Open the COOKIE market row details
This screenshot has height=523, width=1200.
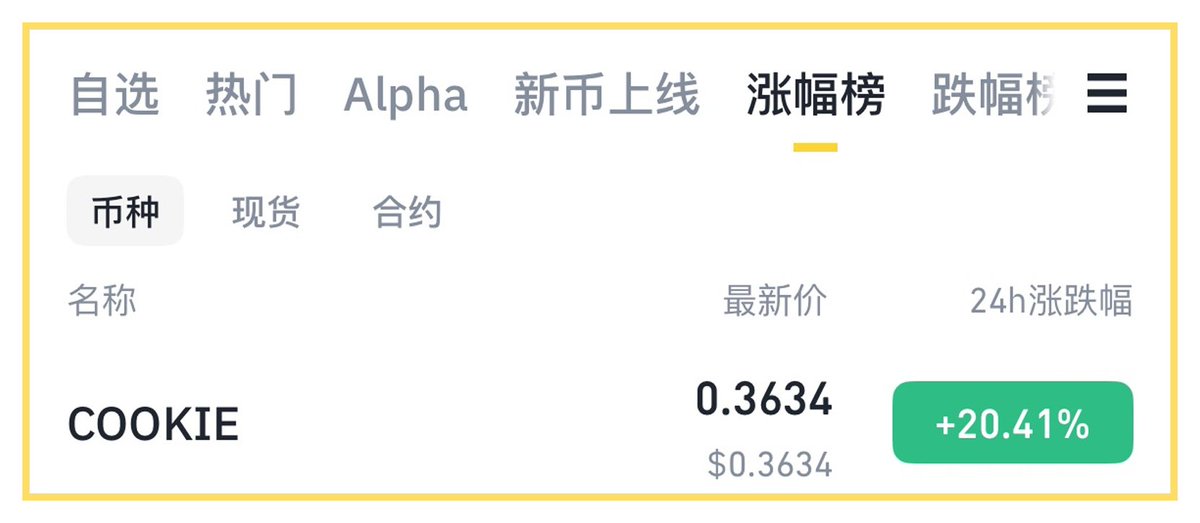pos(600,425)
